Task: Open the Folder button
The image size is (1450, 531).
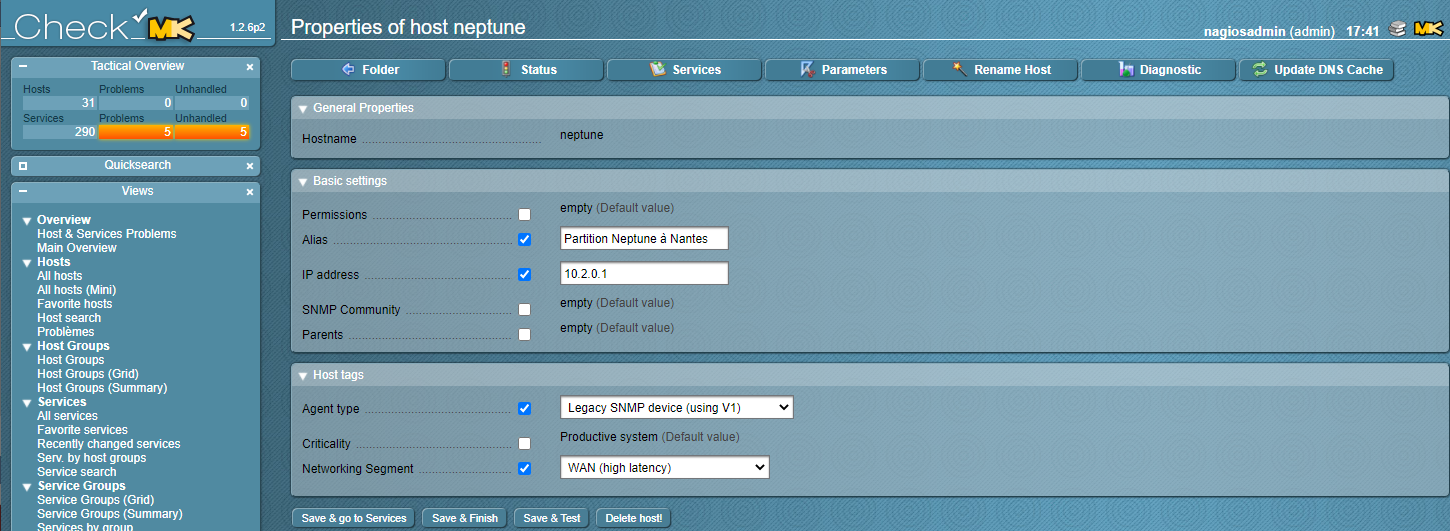Action: pos(368,70)
